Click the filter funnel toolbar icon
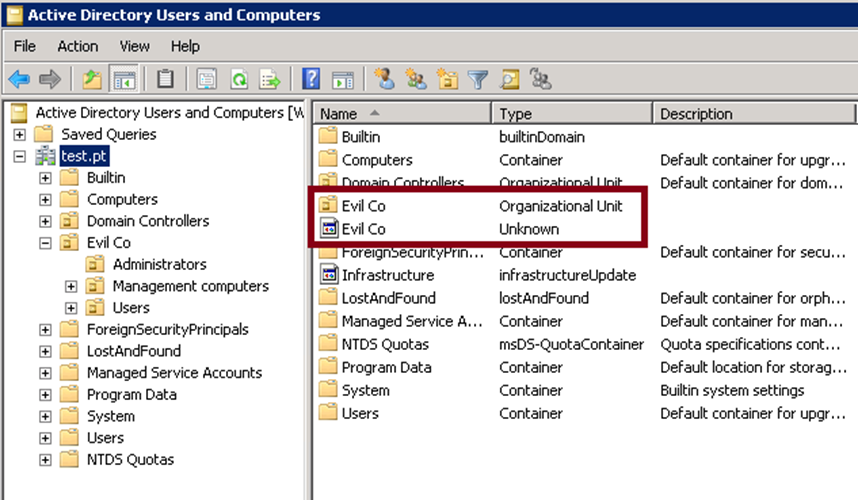Image resolution: width=858 pixels, height=500 pixels. click(478, 79)
